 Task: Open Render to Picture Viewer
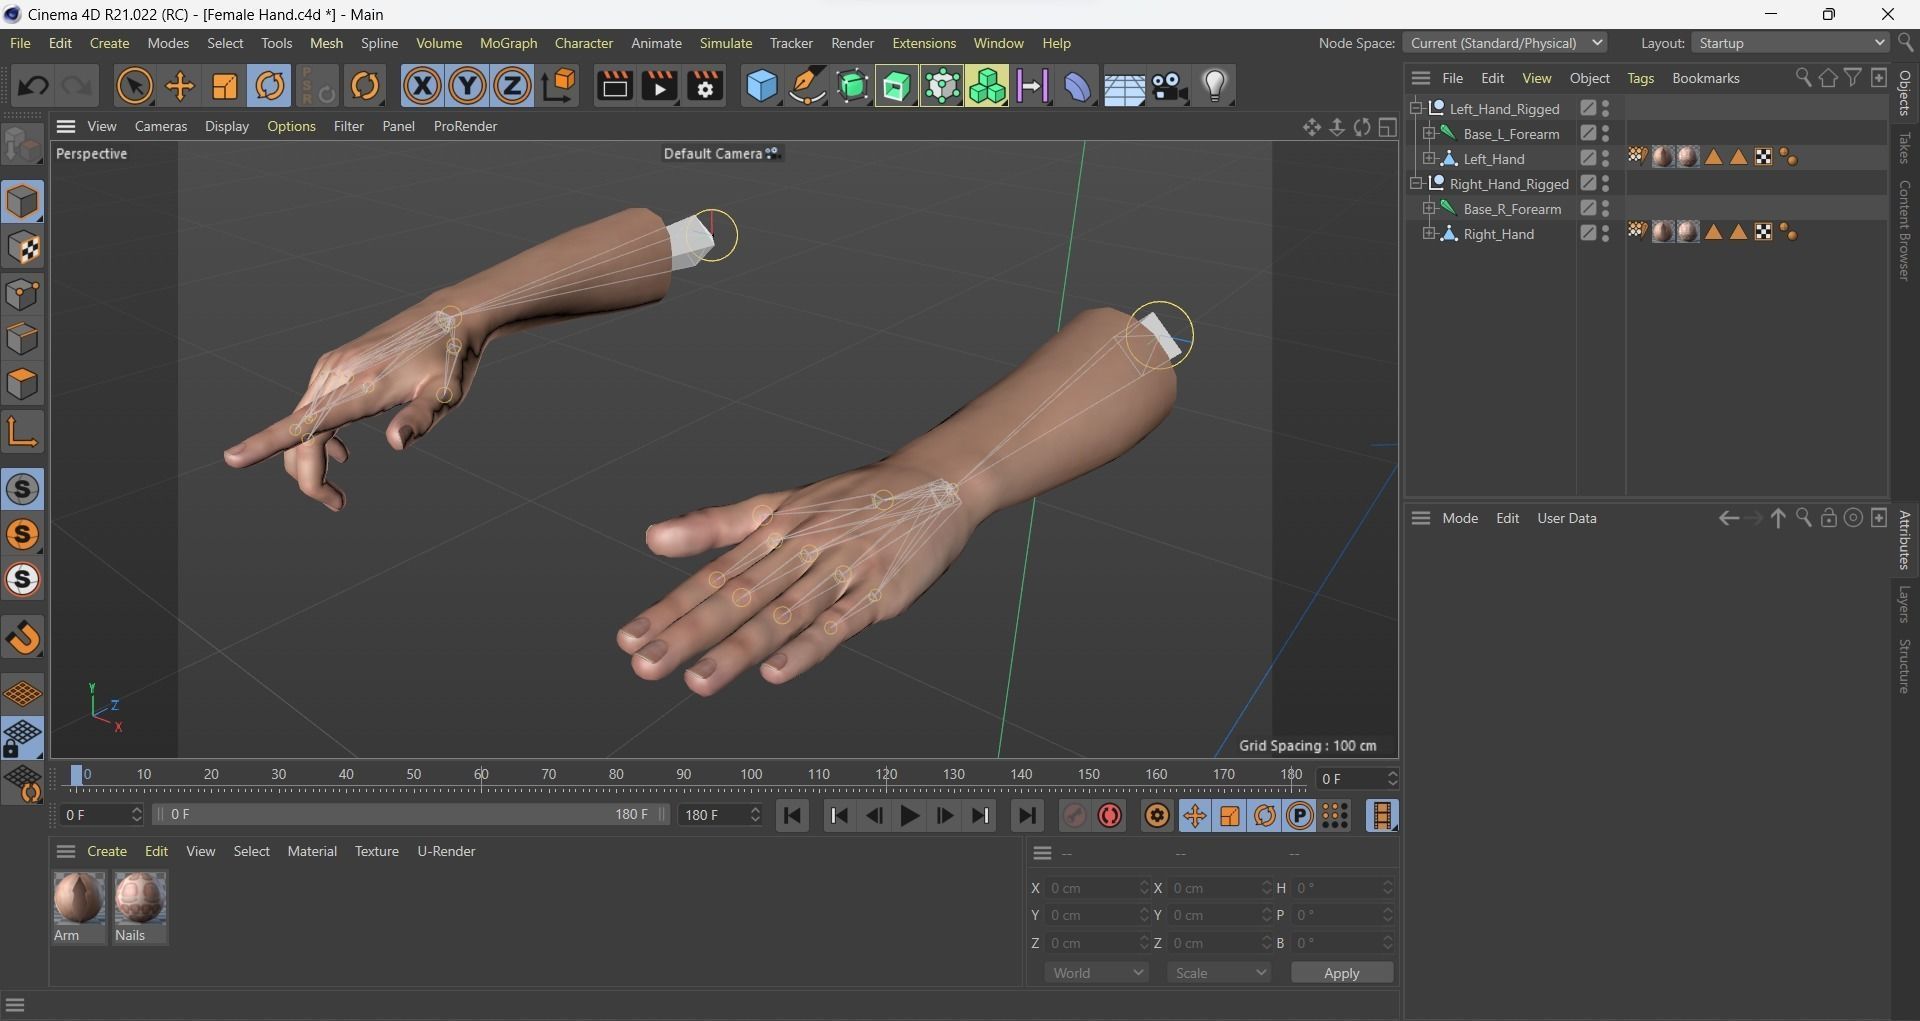(660, 86)
